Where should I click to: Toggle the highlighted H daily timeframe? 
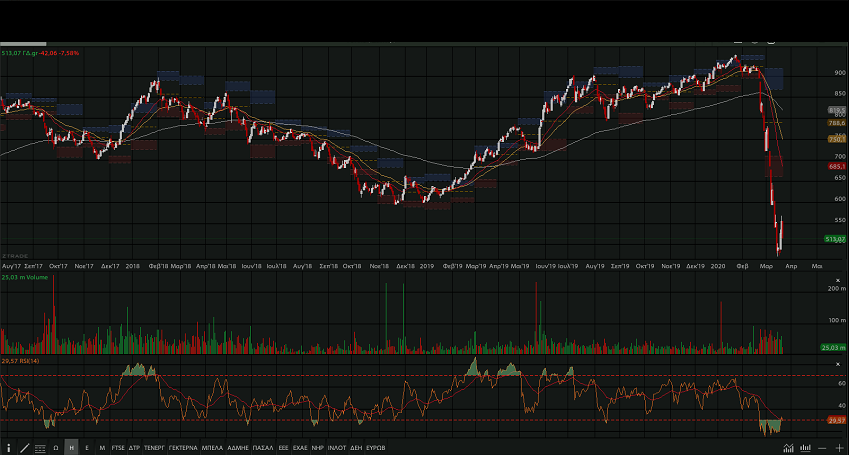71,447
